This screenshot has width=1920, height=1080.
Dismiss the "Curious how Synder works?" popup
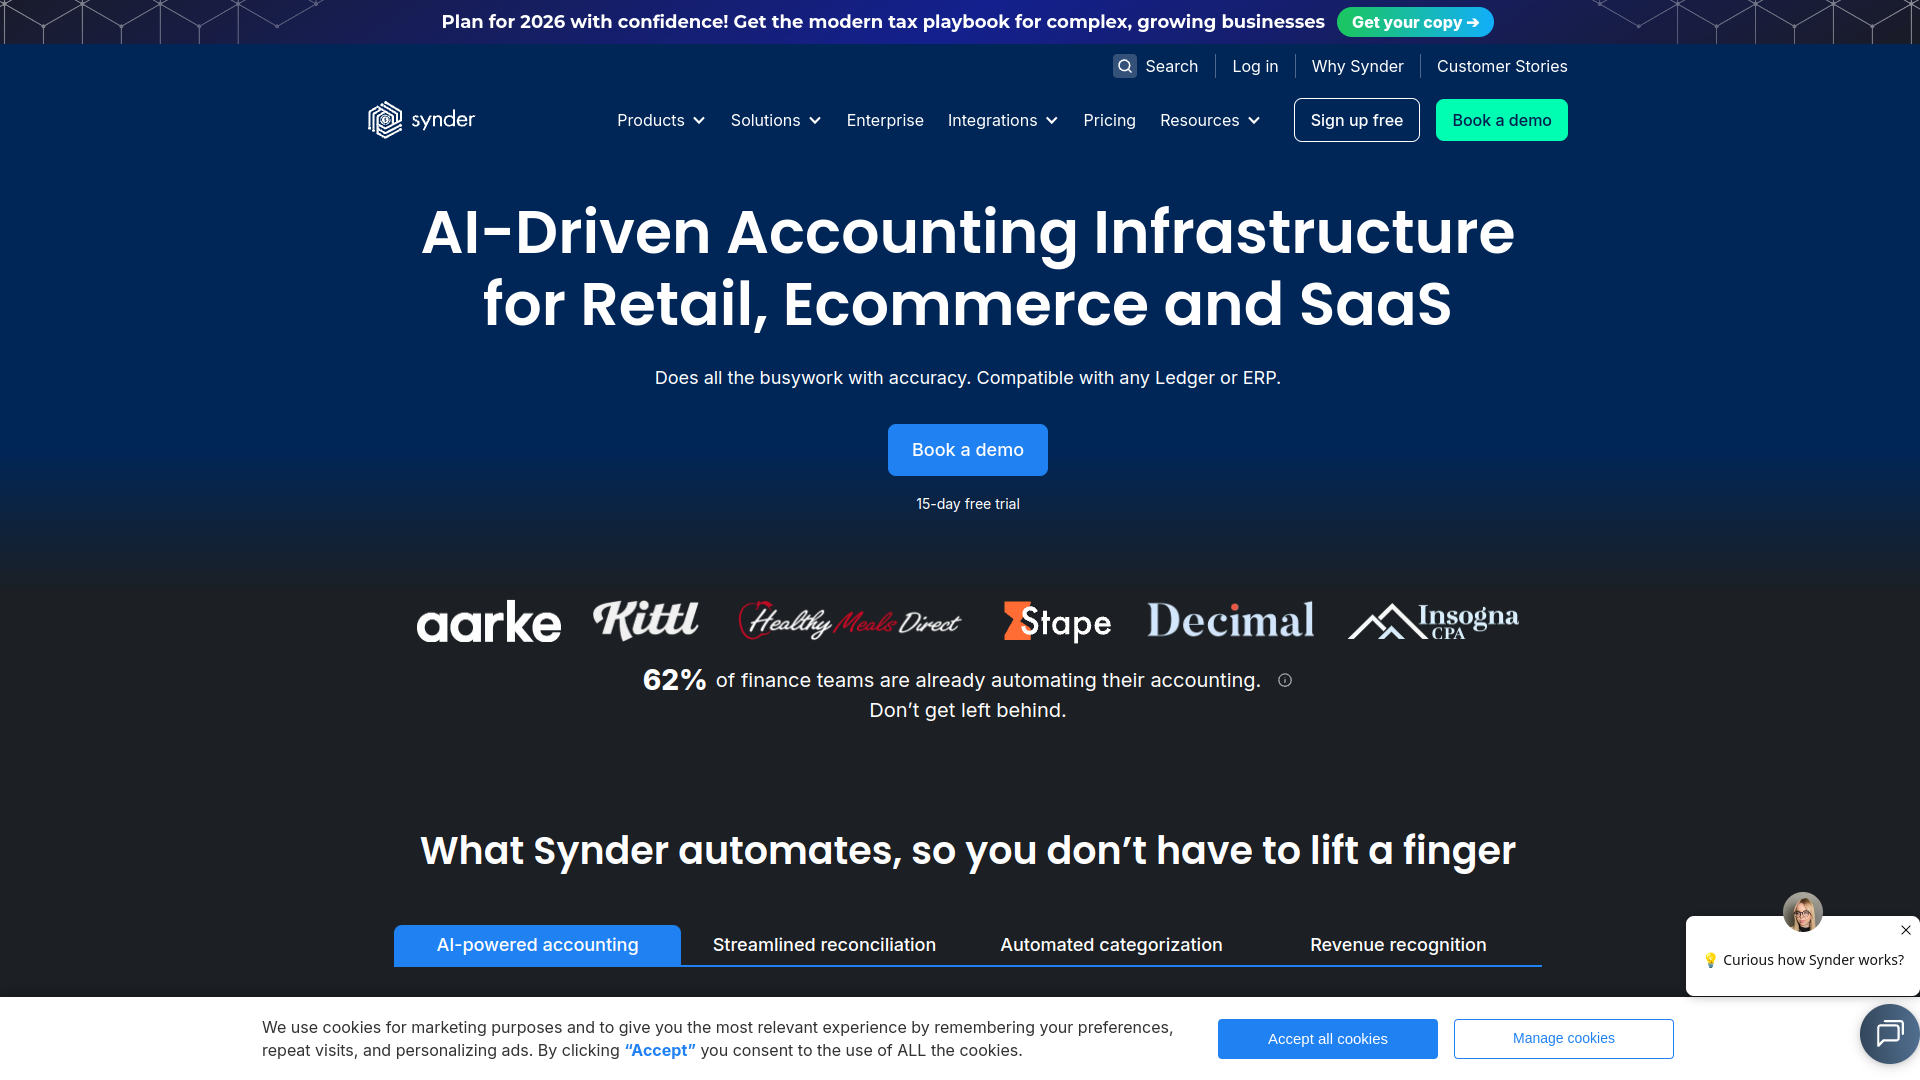[1905, 930]
